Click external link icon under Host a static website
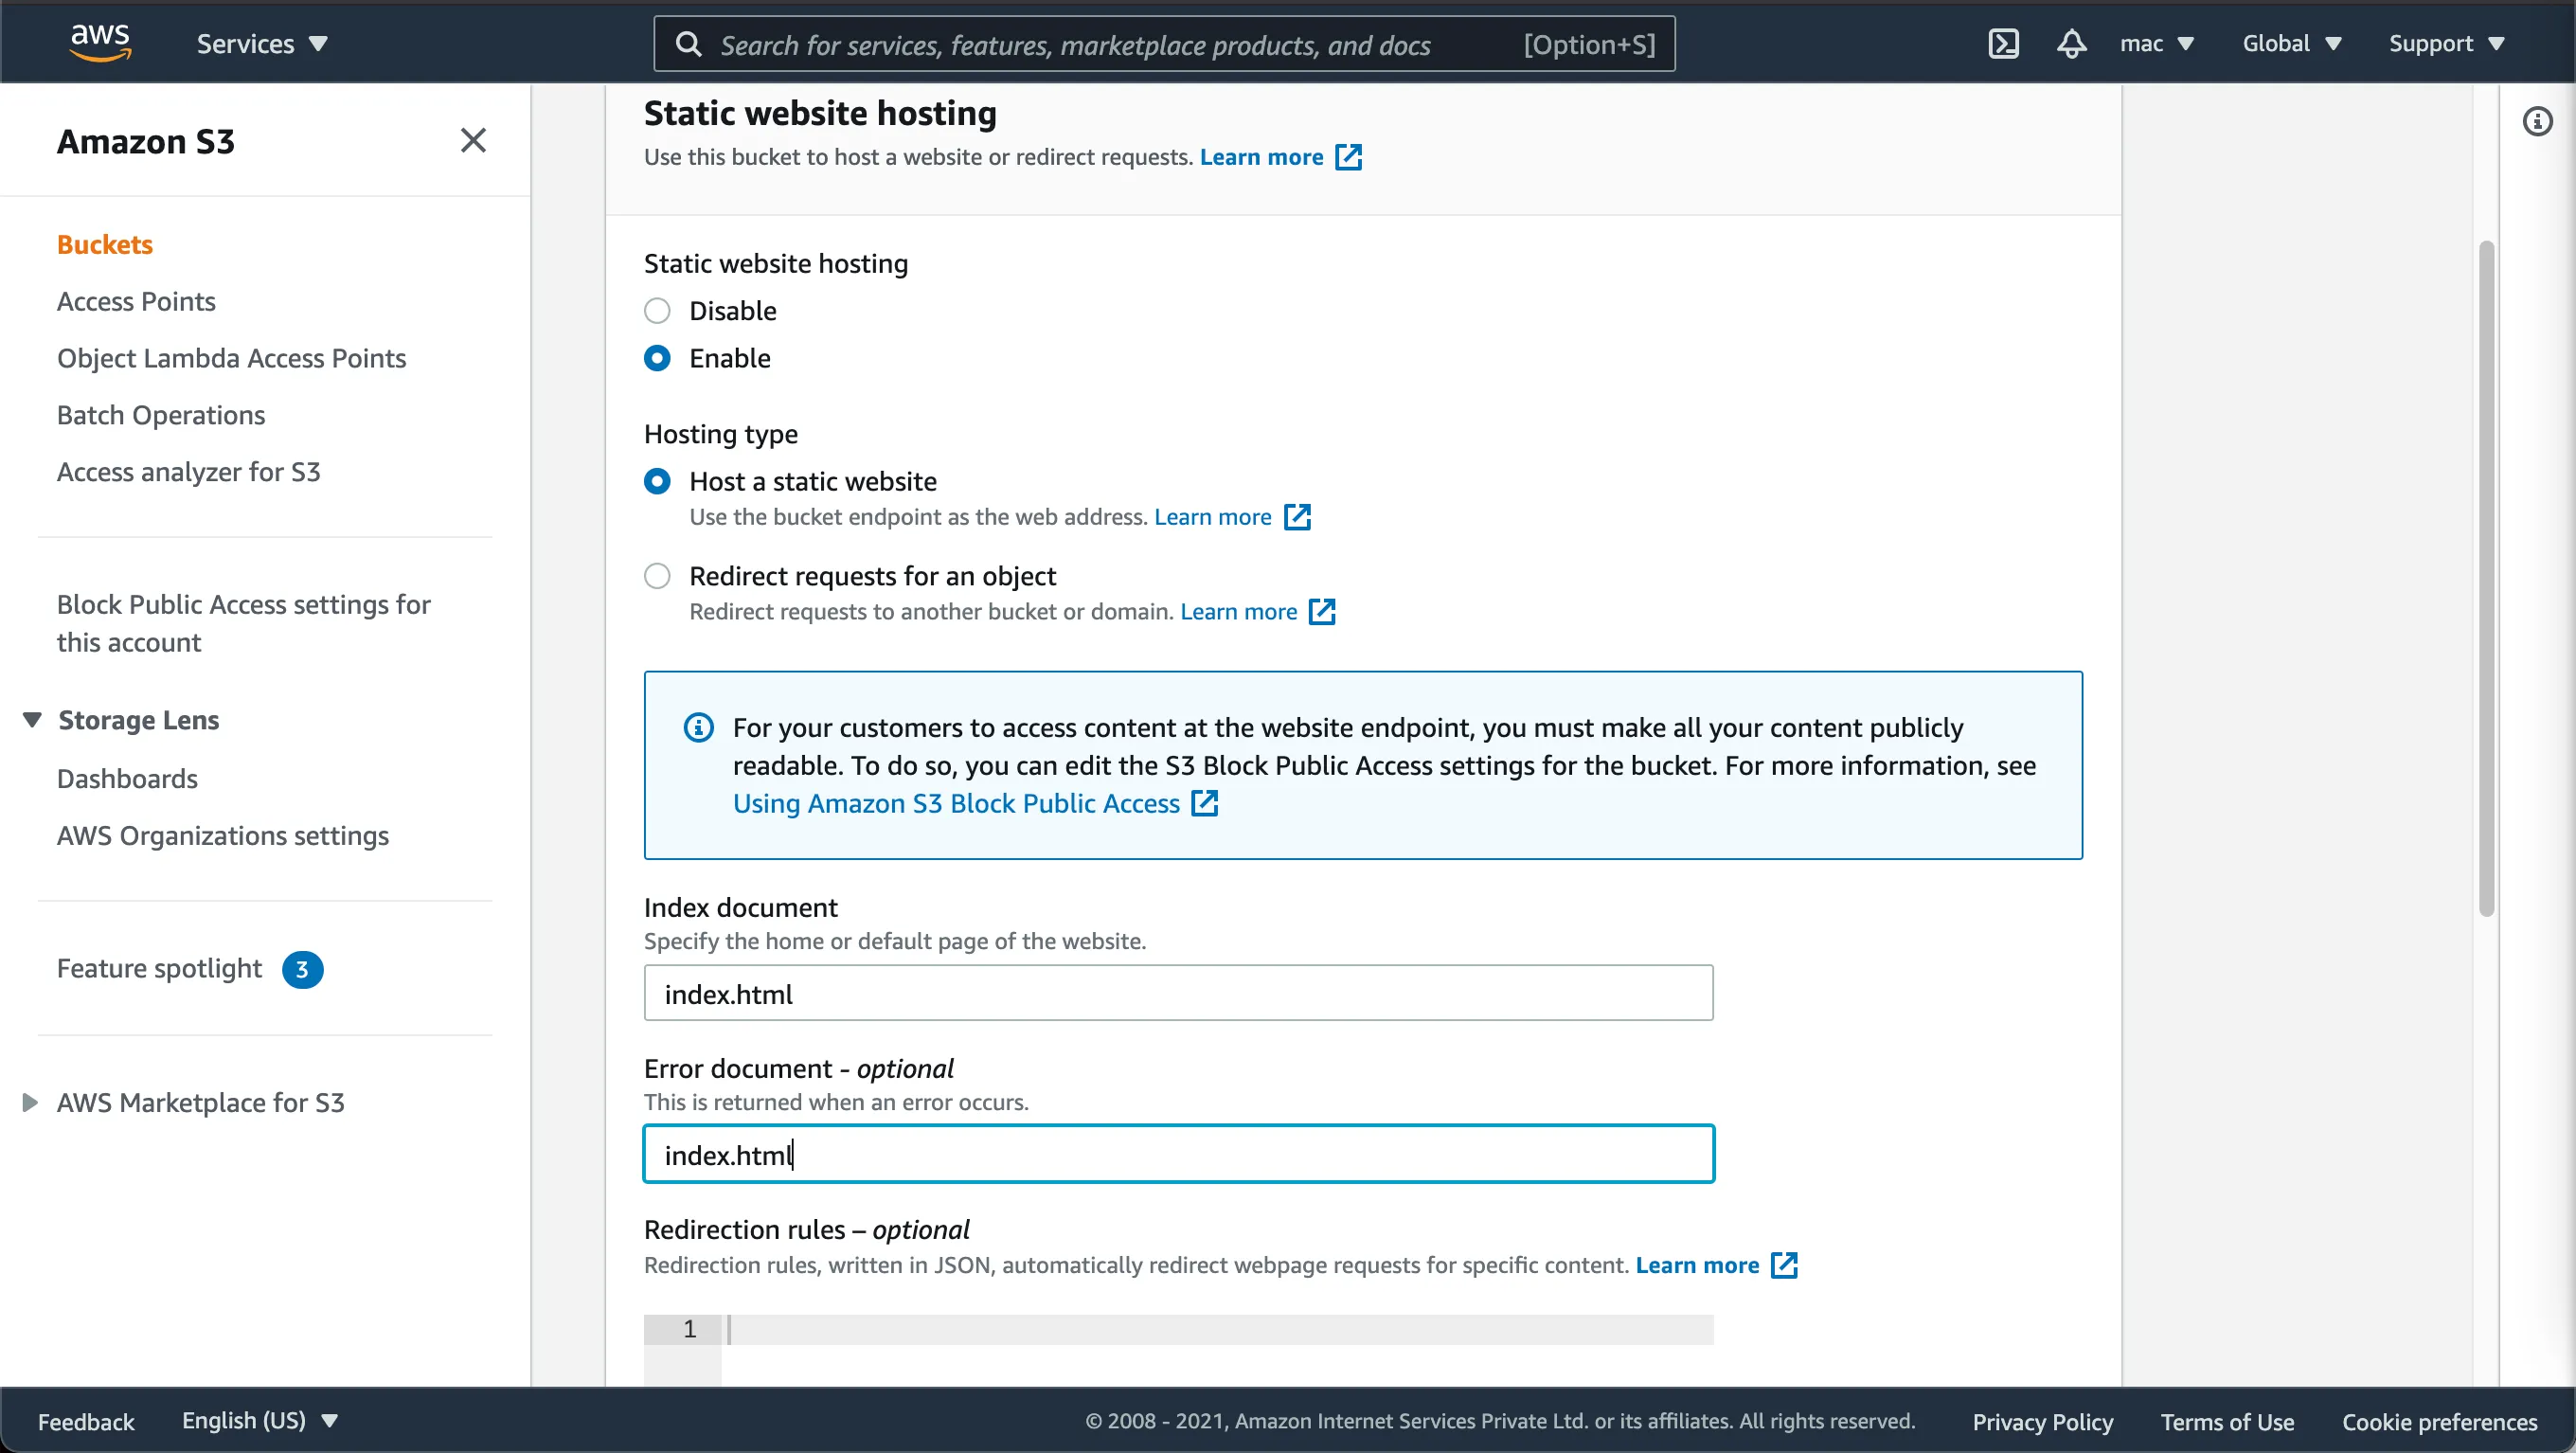2576x1453 pixels. pyautogui.click(x=1297, y=517)
